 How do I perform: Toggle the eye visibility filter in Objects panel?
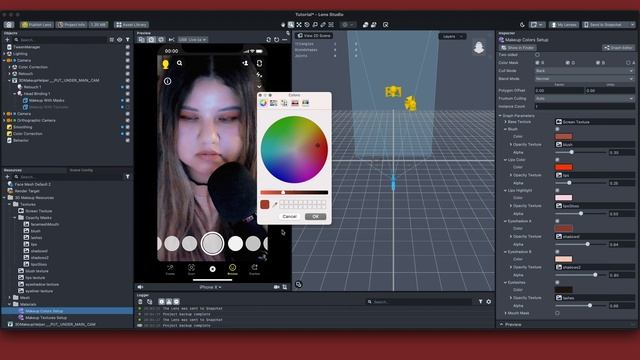120,40
